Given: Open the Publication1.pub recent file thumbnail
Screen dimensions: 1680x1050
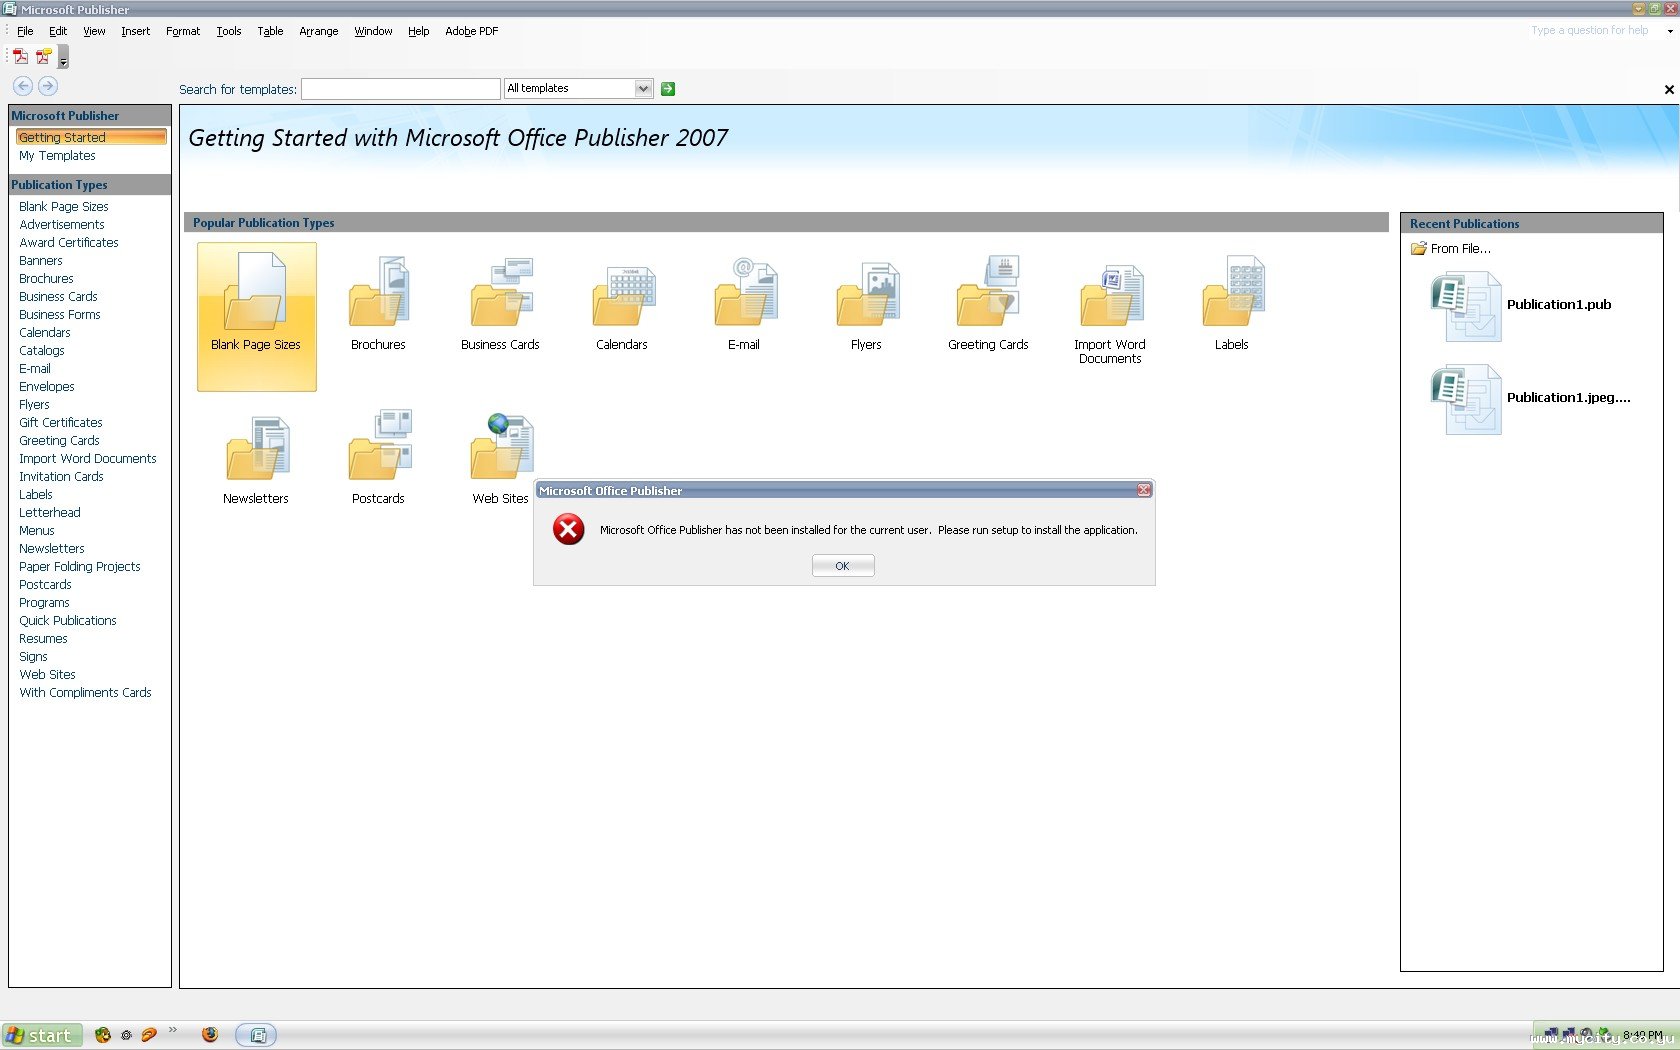Looking at the screenshot, I should 1466,306.
